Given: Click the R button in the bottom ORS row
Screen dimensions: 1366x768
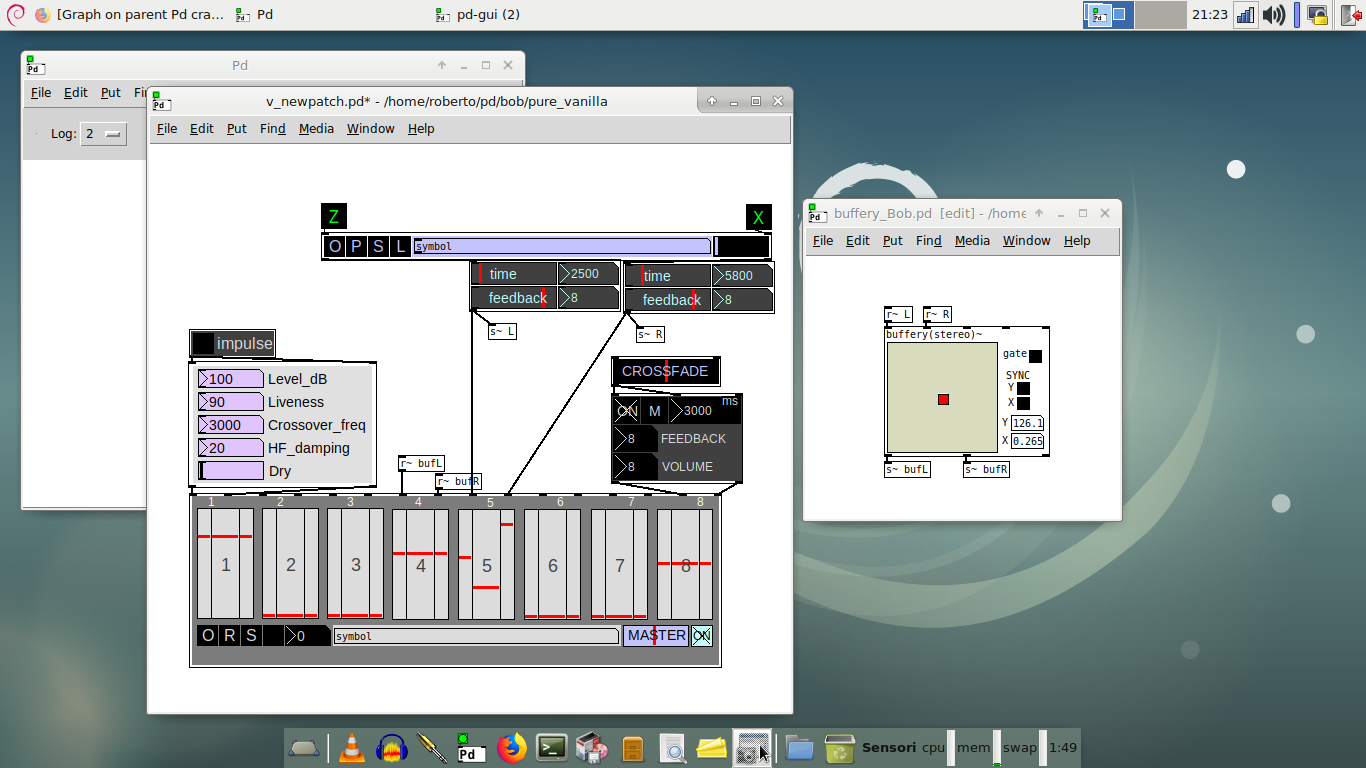Looking at the screenshot, I should (230, 636).
